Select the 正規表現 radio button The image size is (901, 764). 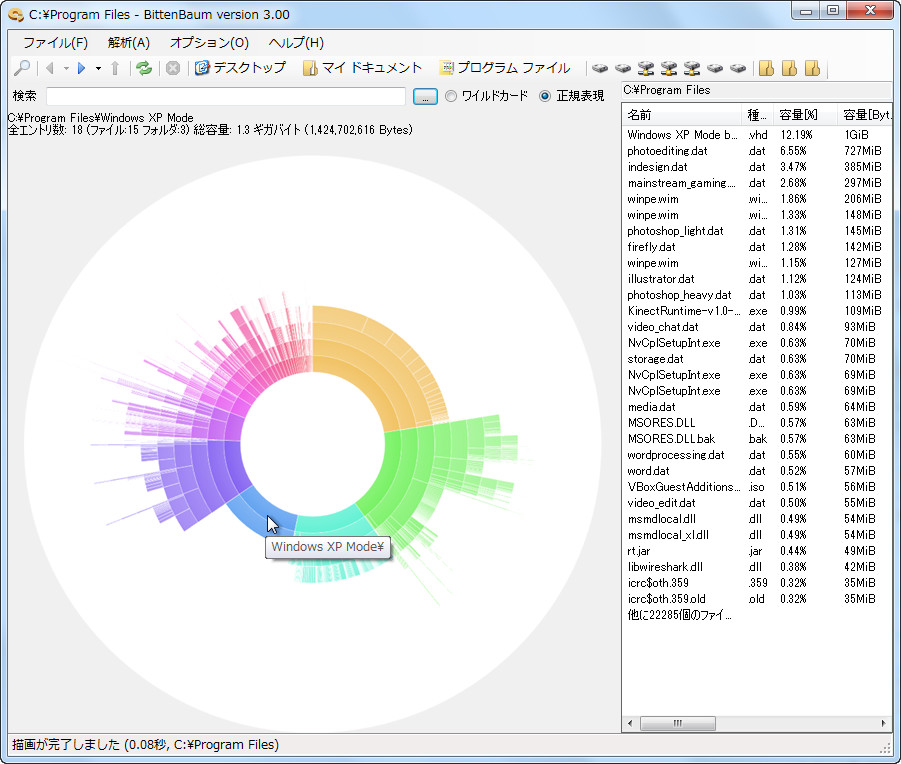545,96
